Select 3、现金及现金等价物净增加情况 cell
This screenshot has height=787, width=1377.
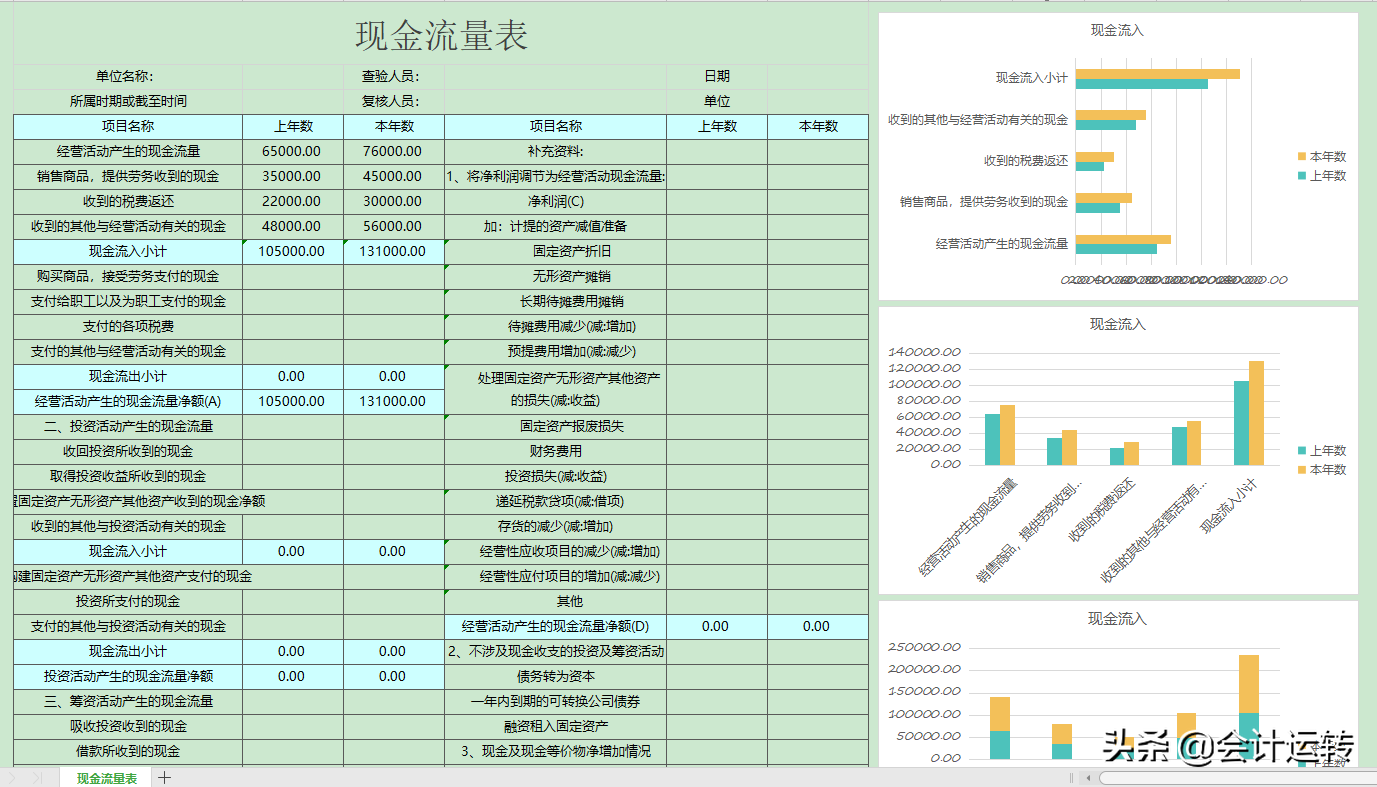[x=556, y=751]
